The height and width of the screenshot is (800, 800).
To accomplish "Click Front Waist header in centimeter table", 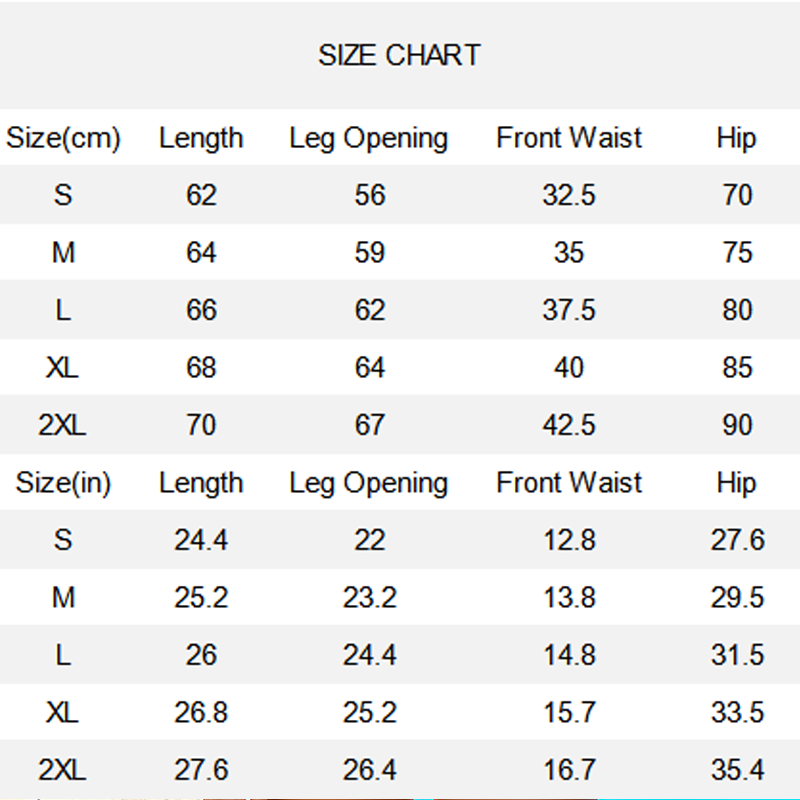I will pos(569,138).
